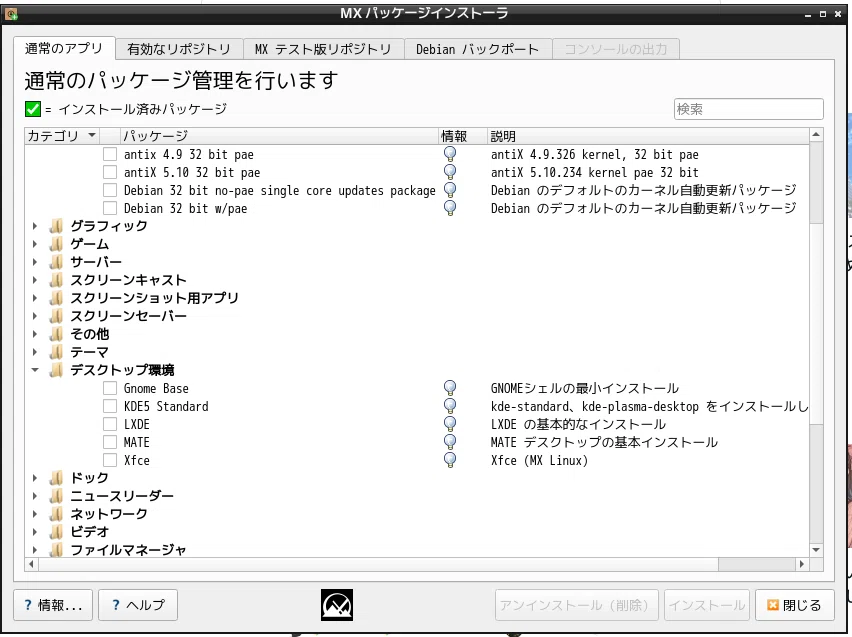Click horizontal scrollbar right arrow
The image size is (852, 637).
[x=802, y=564]
